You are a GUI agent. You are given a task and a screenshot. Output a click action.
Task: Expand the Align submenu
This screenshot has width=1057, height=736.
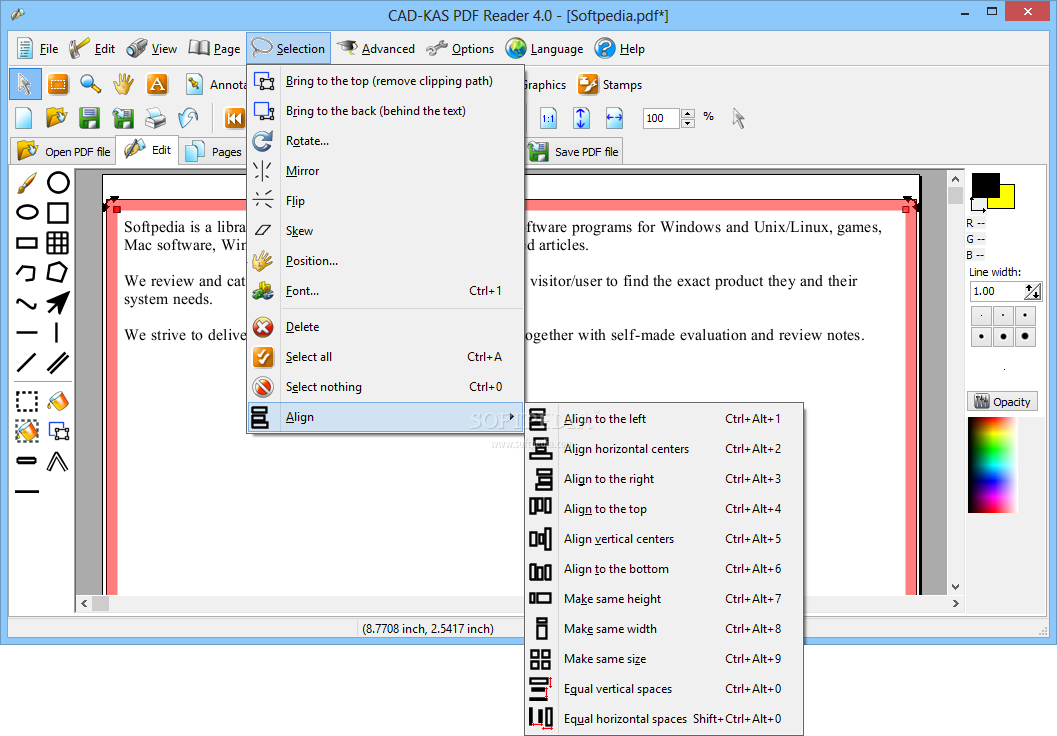pos(386,417)
